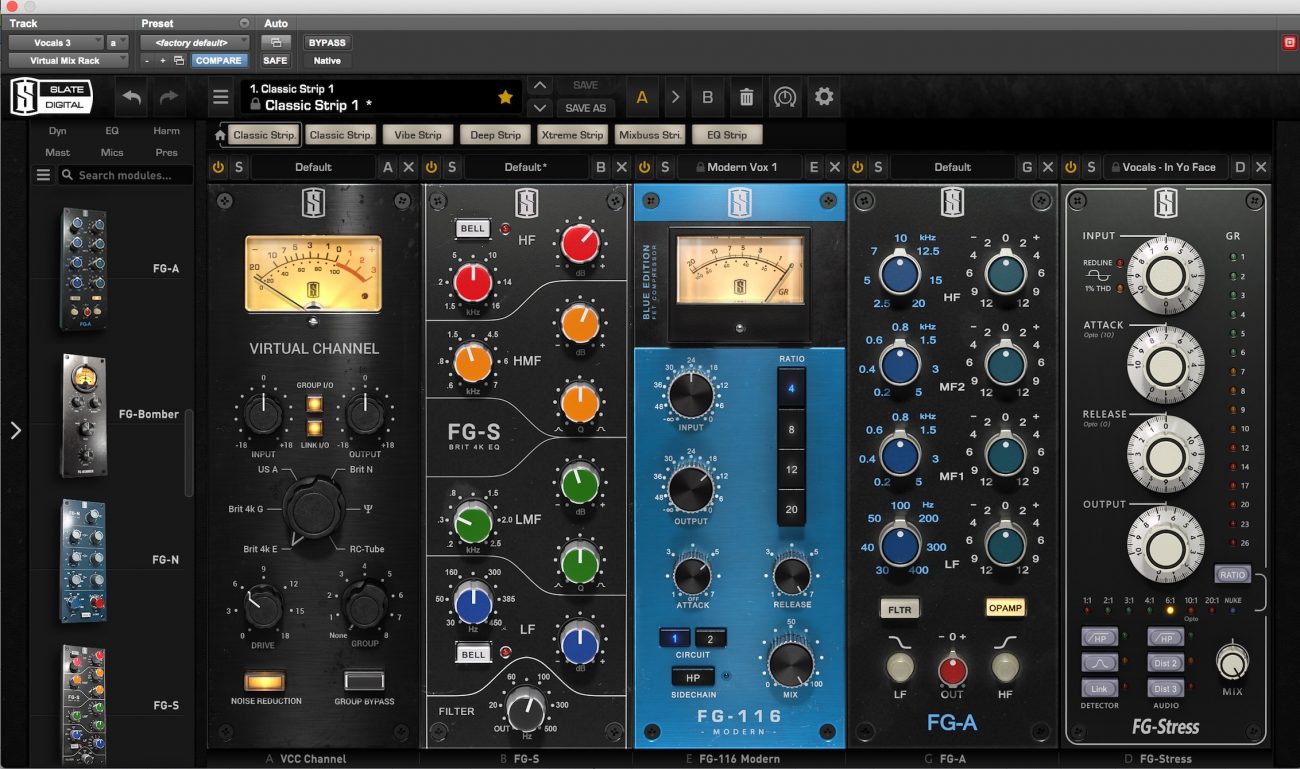
Task: Toggle power on FG-A module
Action: [x=857, y=167]
